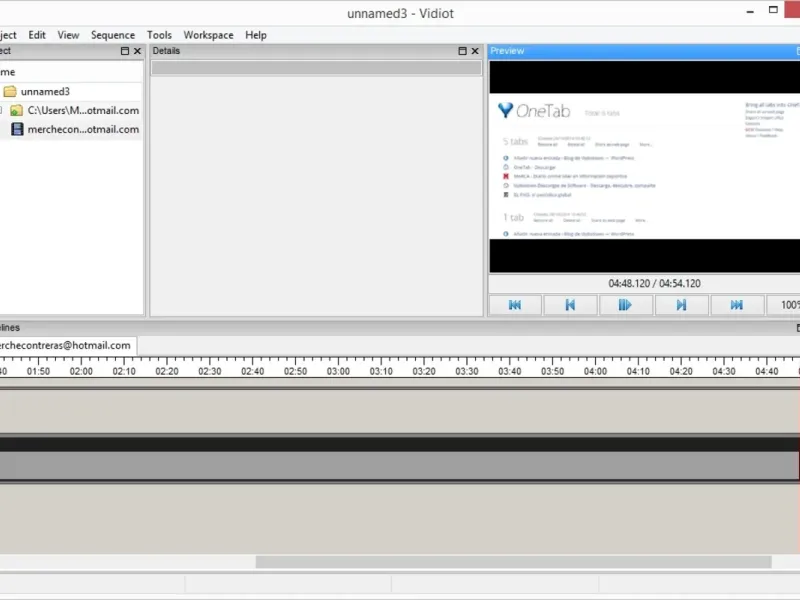The image size is (800, 600).
Task: Select the dark video clip in timeline
Action: tap(399, 443)
